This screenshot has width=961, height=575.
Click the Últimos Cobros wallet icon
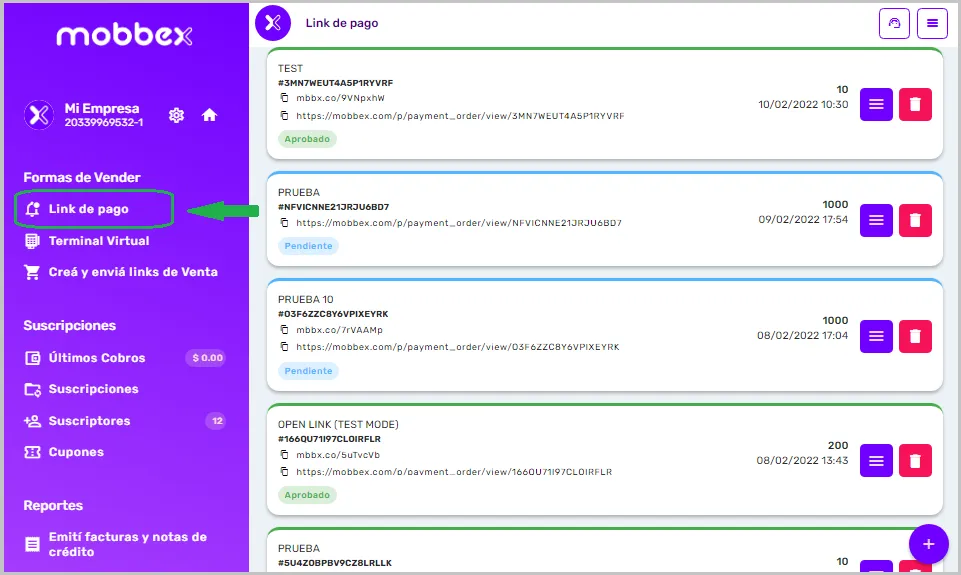pos(32,358)
